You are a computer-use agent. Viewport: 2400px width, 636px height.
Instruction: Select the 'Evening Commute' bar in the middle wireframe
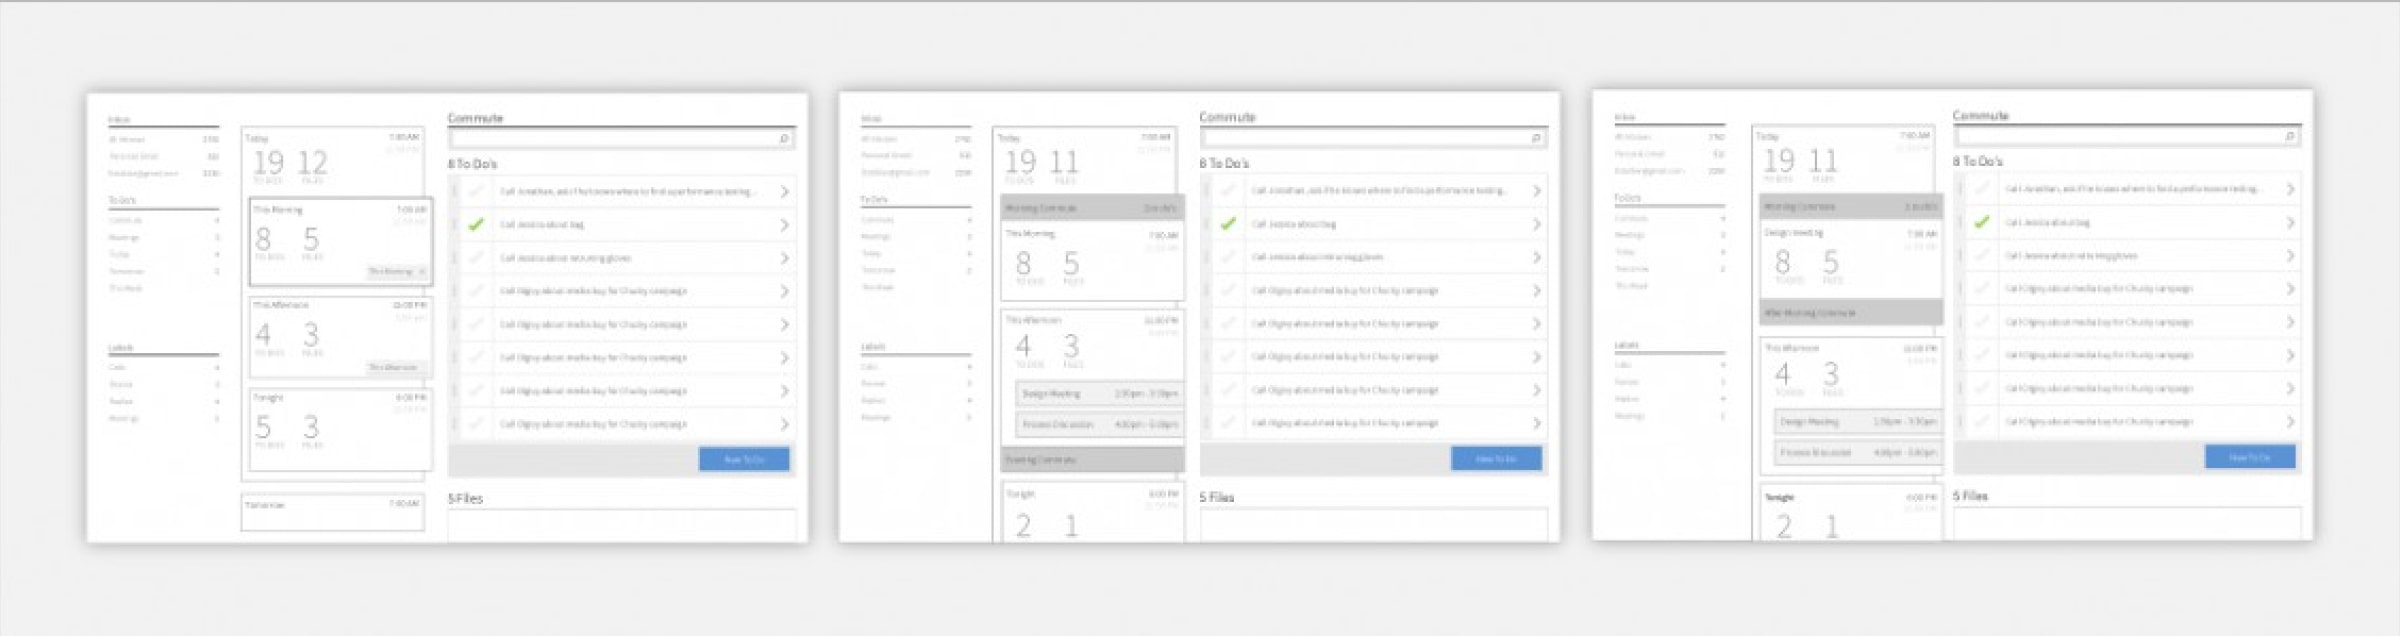1092,460
